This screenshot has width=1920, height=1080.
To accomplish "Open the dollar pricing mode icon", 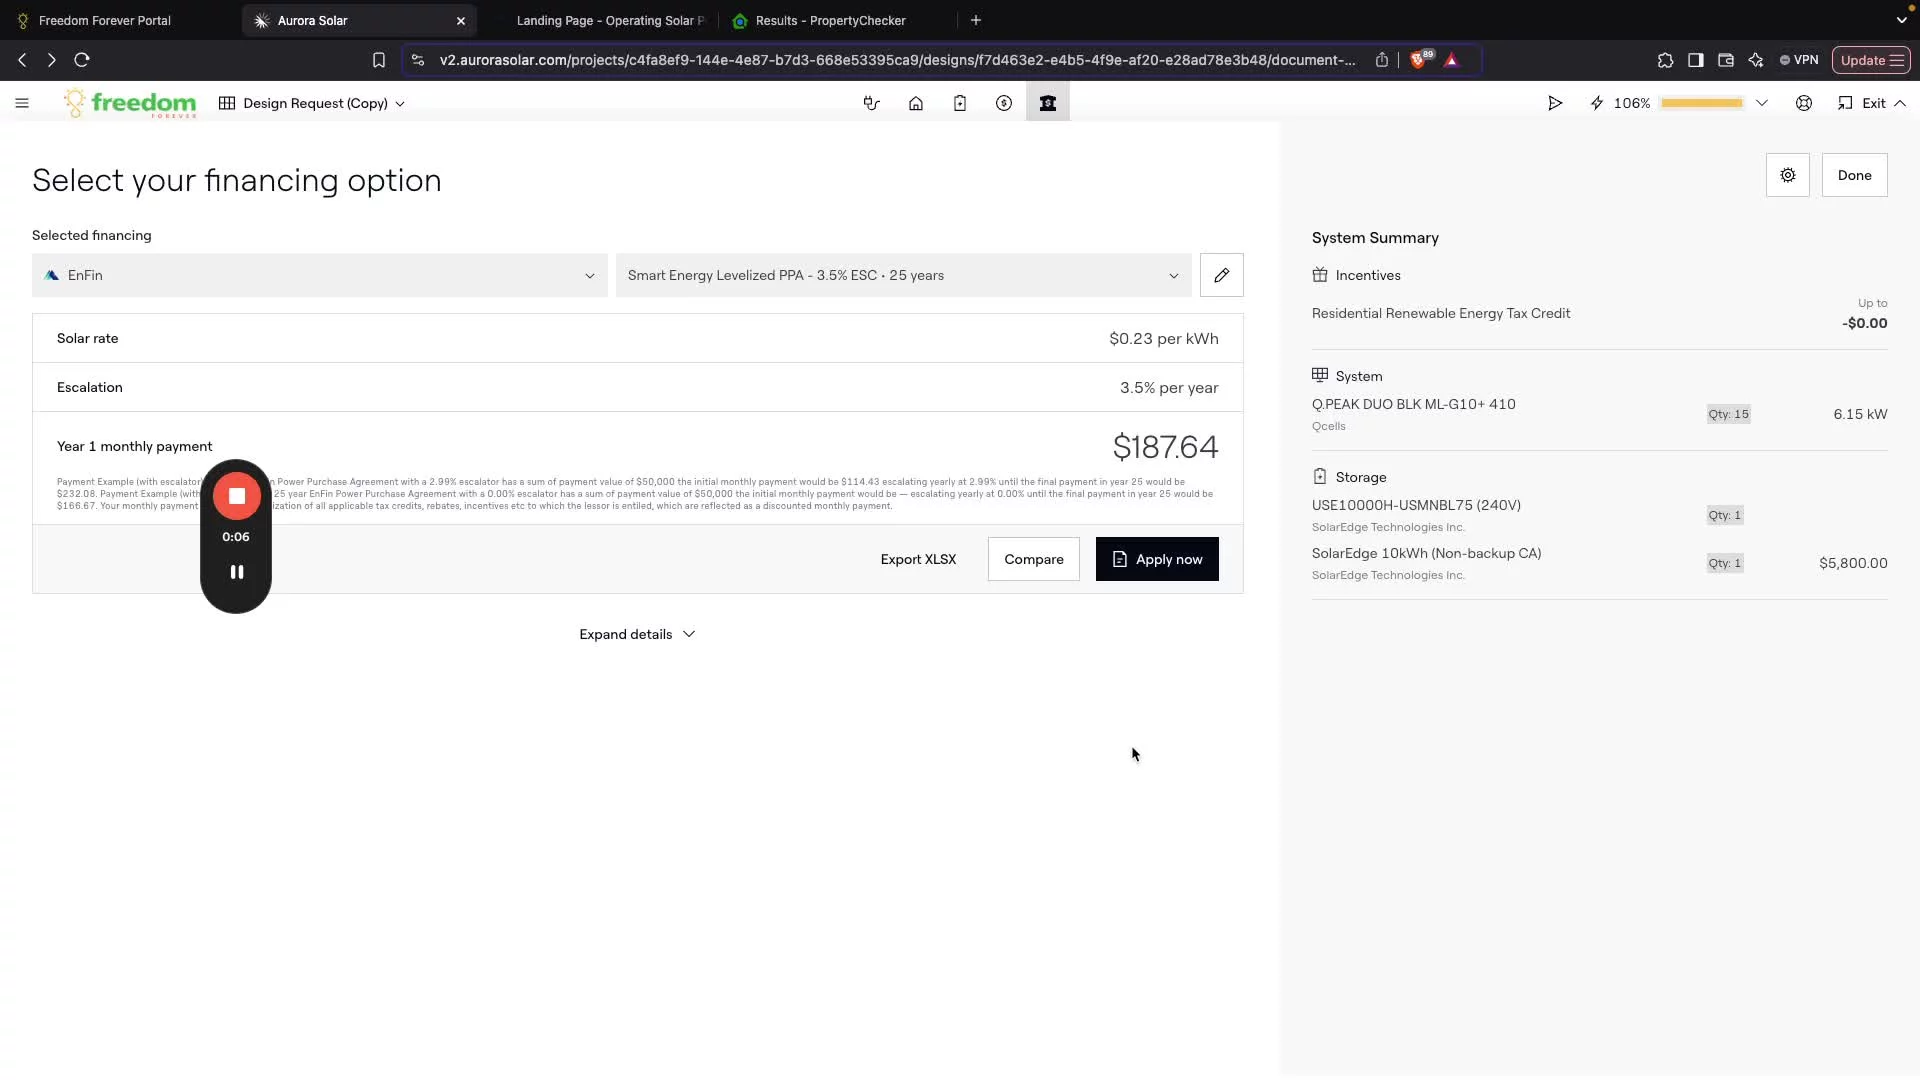I will point(1004,103).
